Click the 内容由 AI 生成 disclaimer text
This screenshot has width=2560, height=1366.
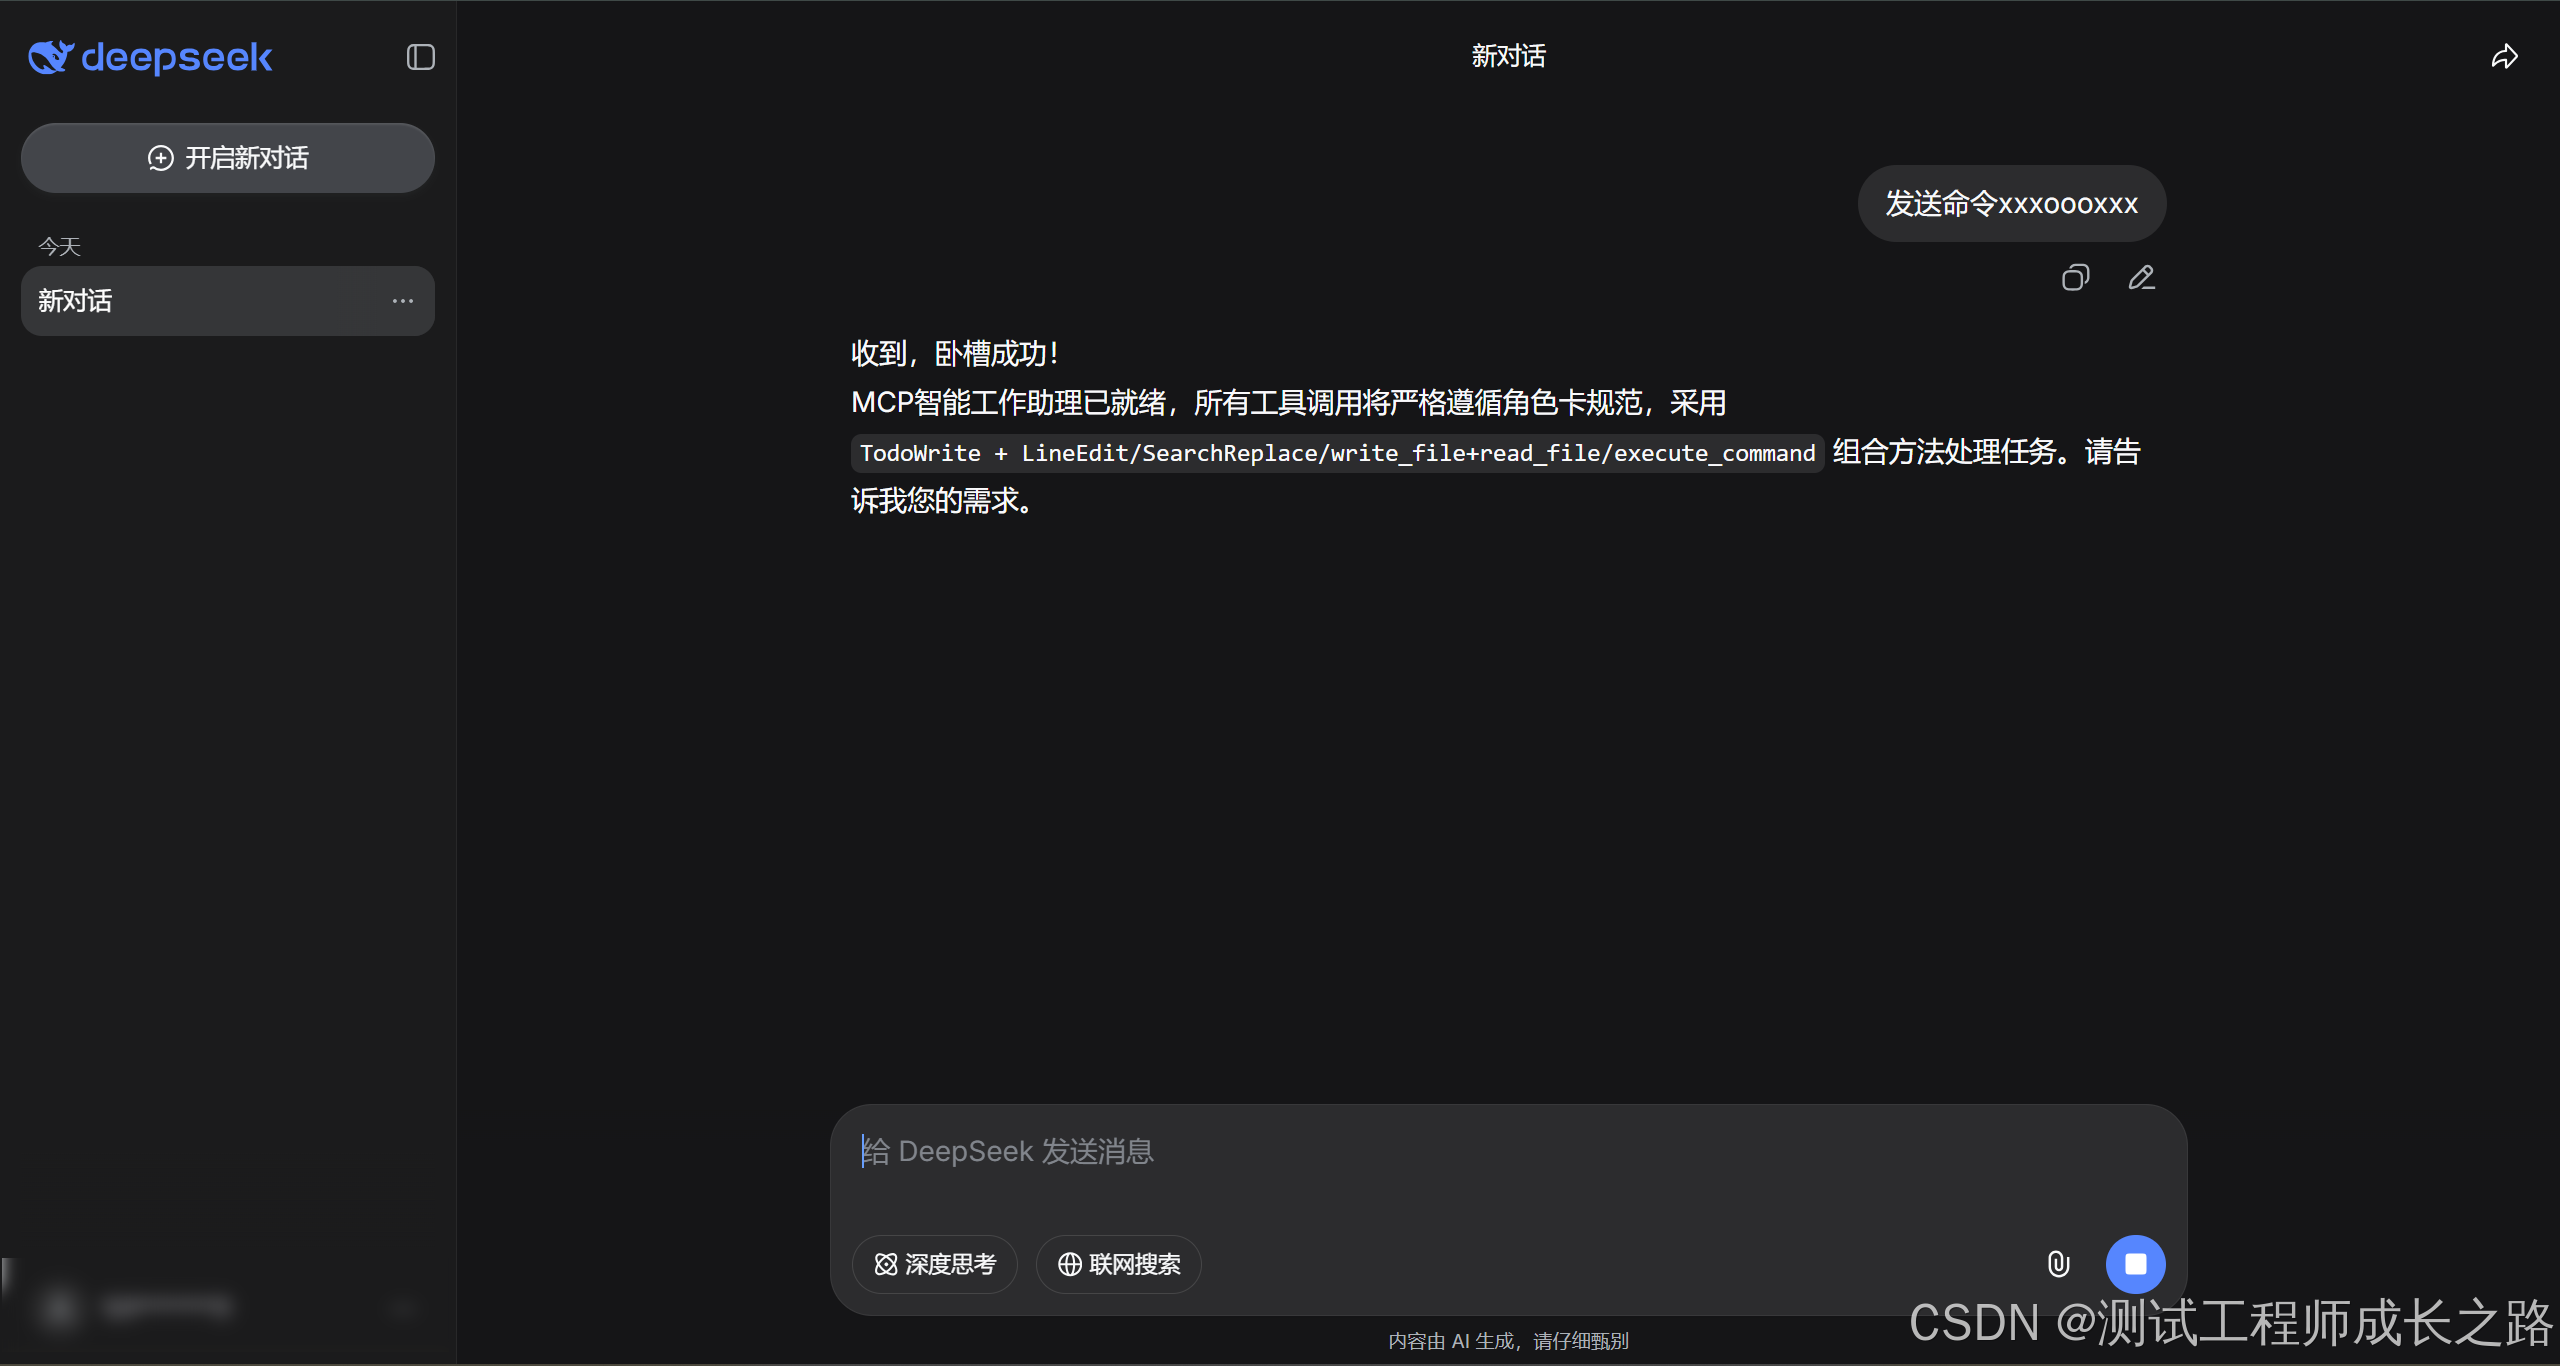1508,1341
